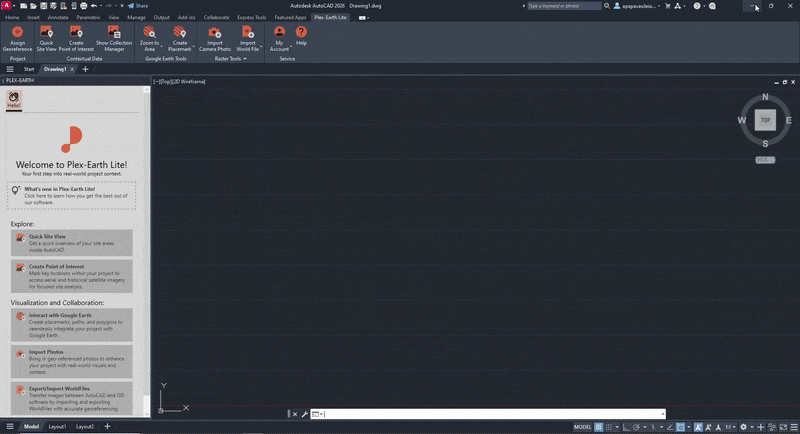This screenshot has width=800, height=434.
Task: Open Quick Site View from the ribbon
Action: click(x=46, y=39)
